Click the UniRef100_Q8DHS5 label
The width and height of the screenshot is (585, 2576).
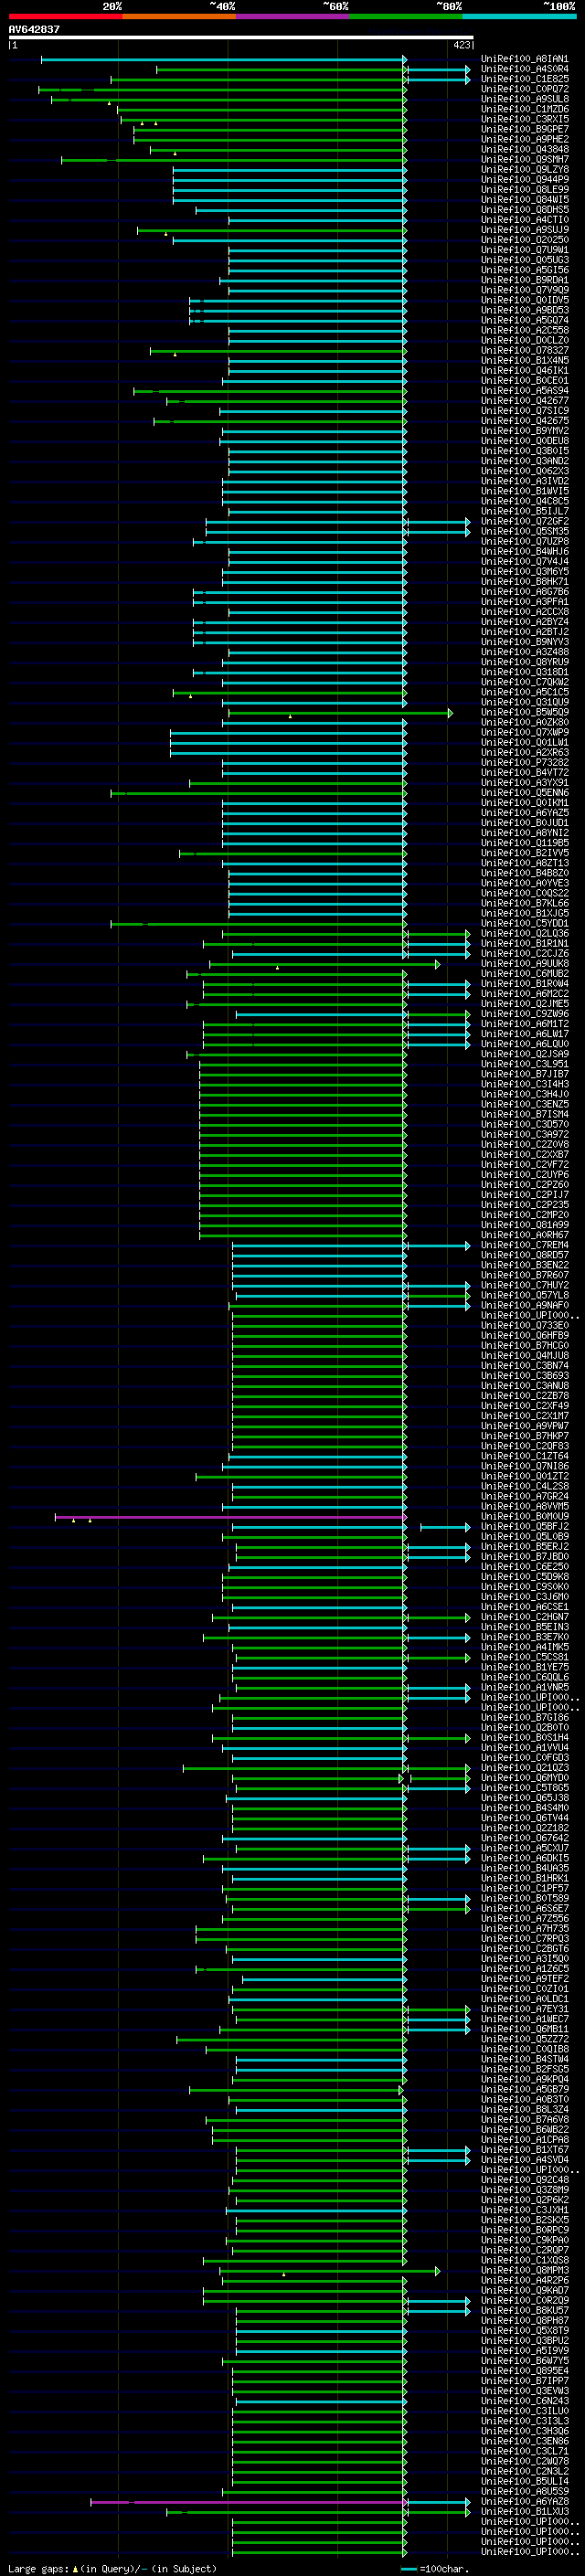(x=525, y=210)
